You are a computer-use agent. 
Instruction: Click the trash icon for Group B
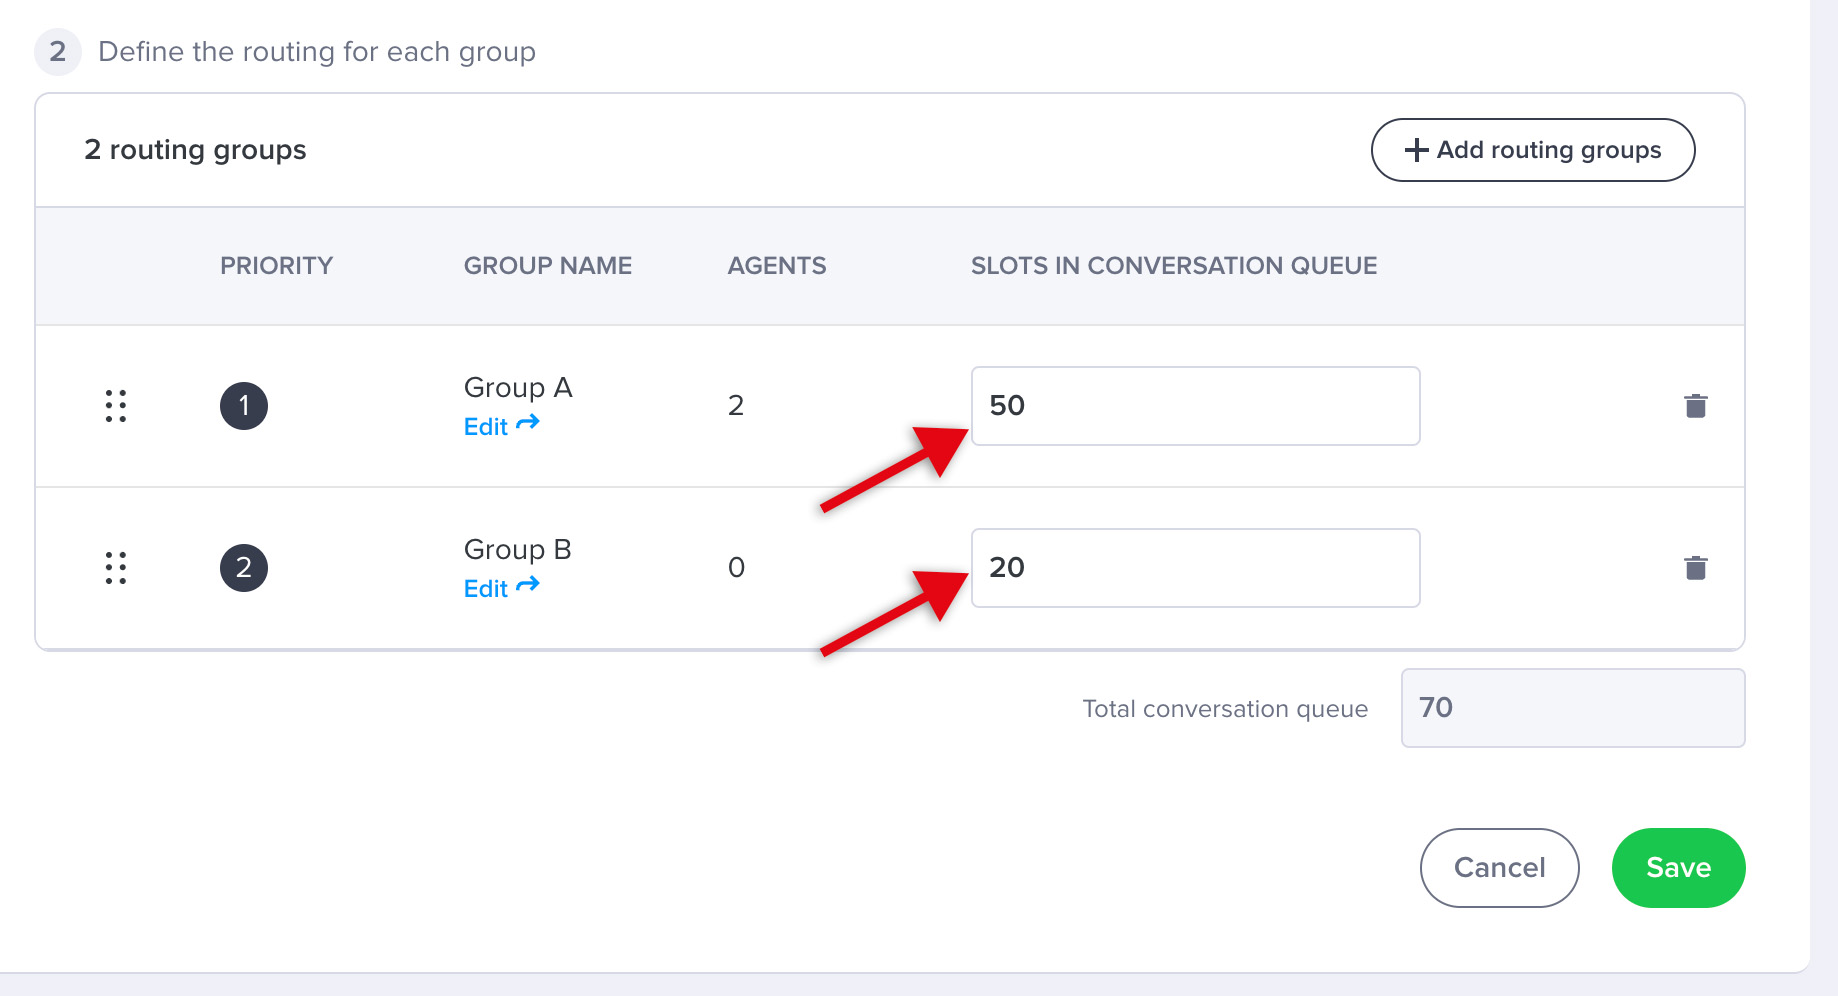click(x=1695, y=568)
